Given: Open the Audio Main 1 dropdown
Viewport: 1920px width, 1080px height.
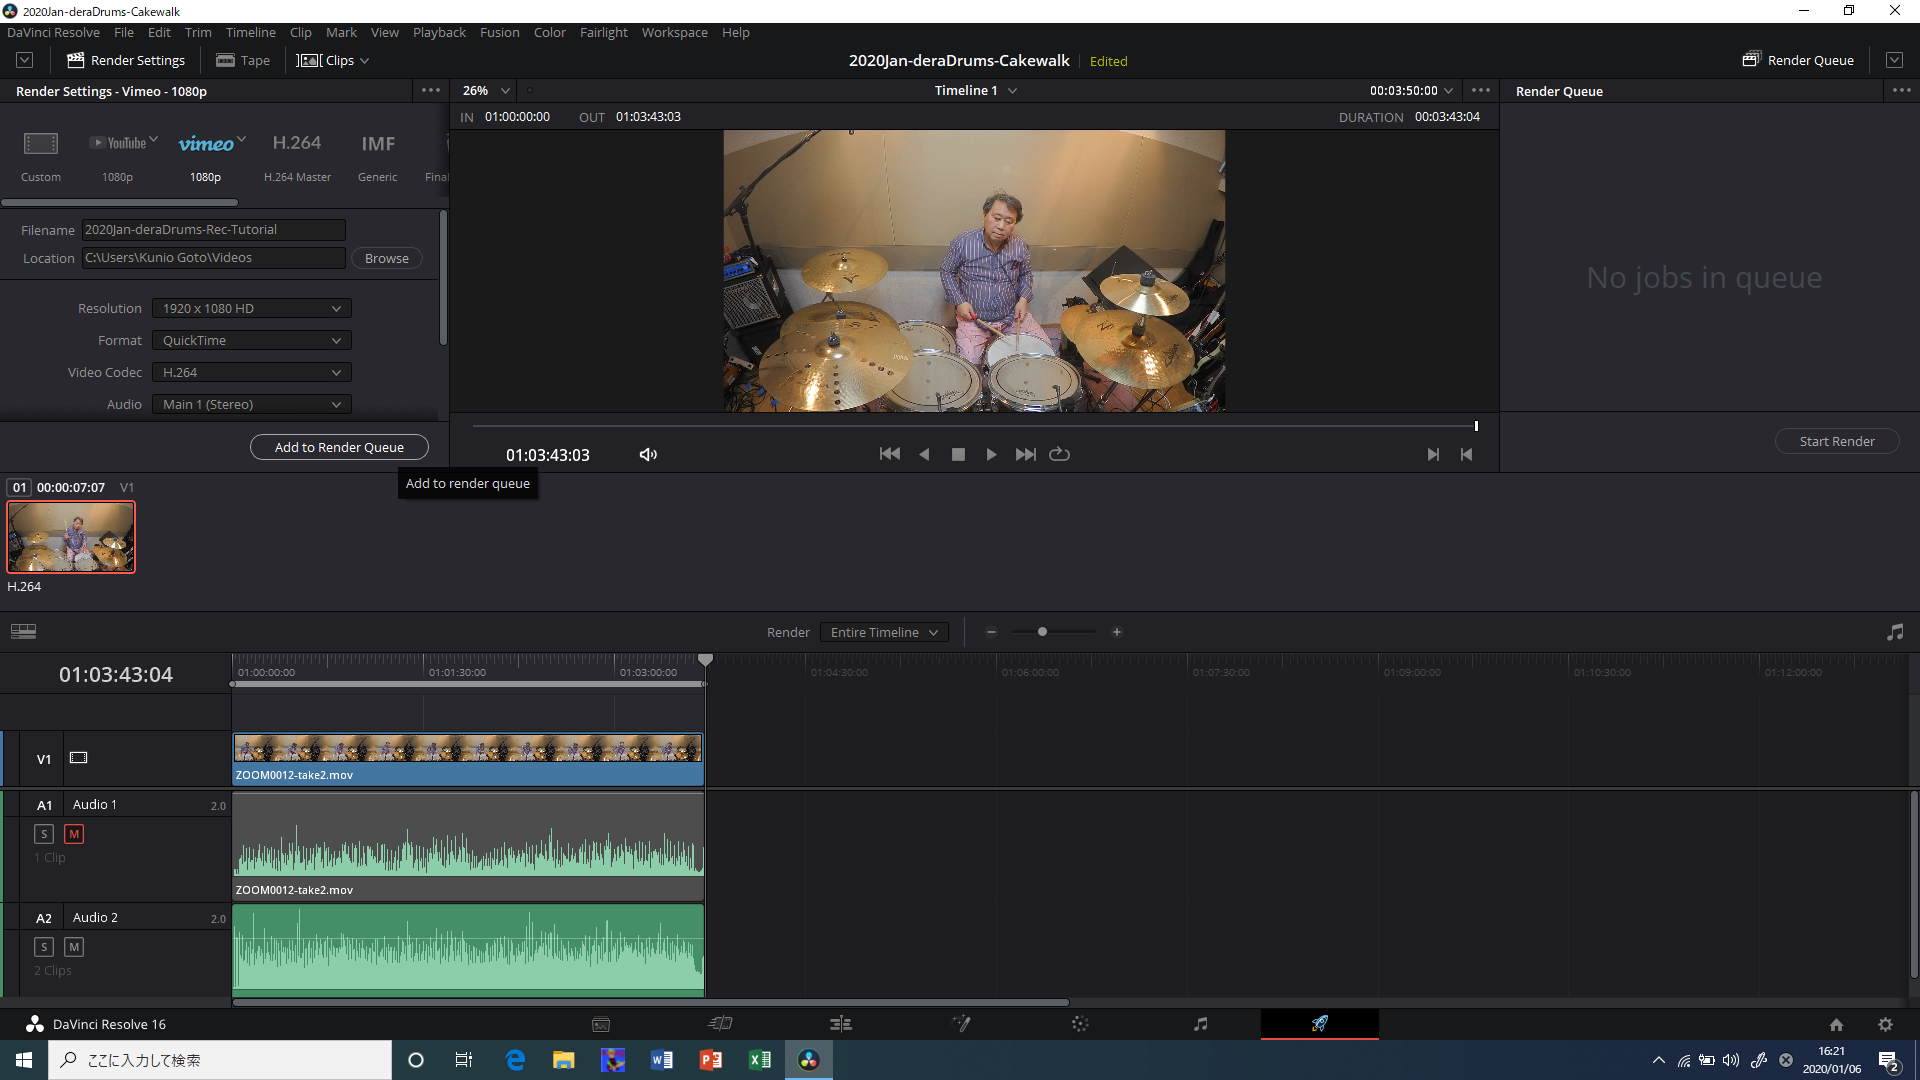Looking at the screenshot, I should point(252,405).
